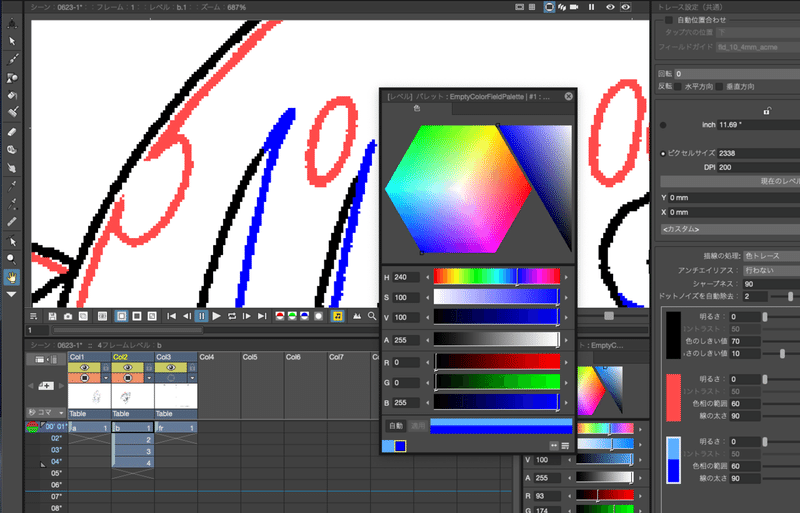Click the highlighted Pause button
800x513 pixels.
pos(202,316)
